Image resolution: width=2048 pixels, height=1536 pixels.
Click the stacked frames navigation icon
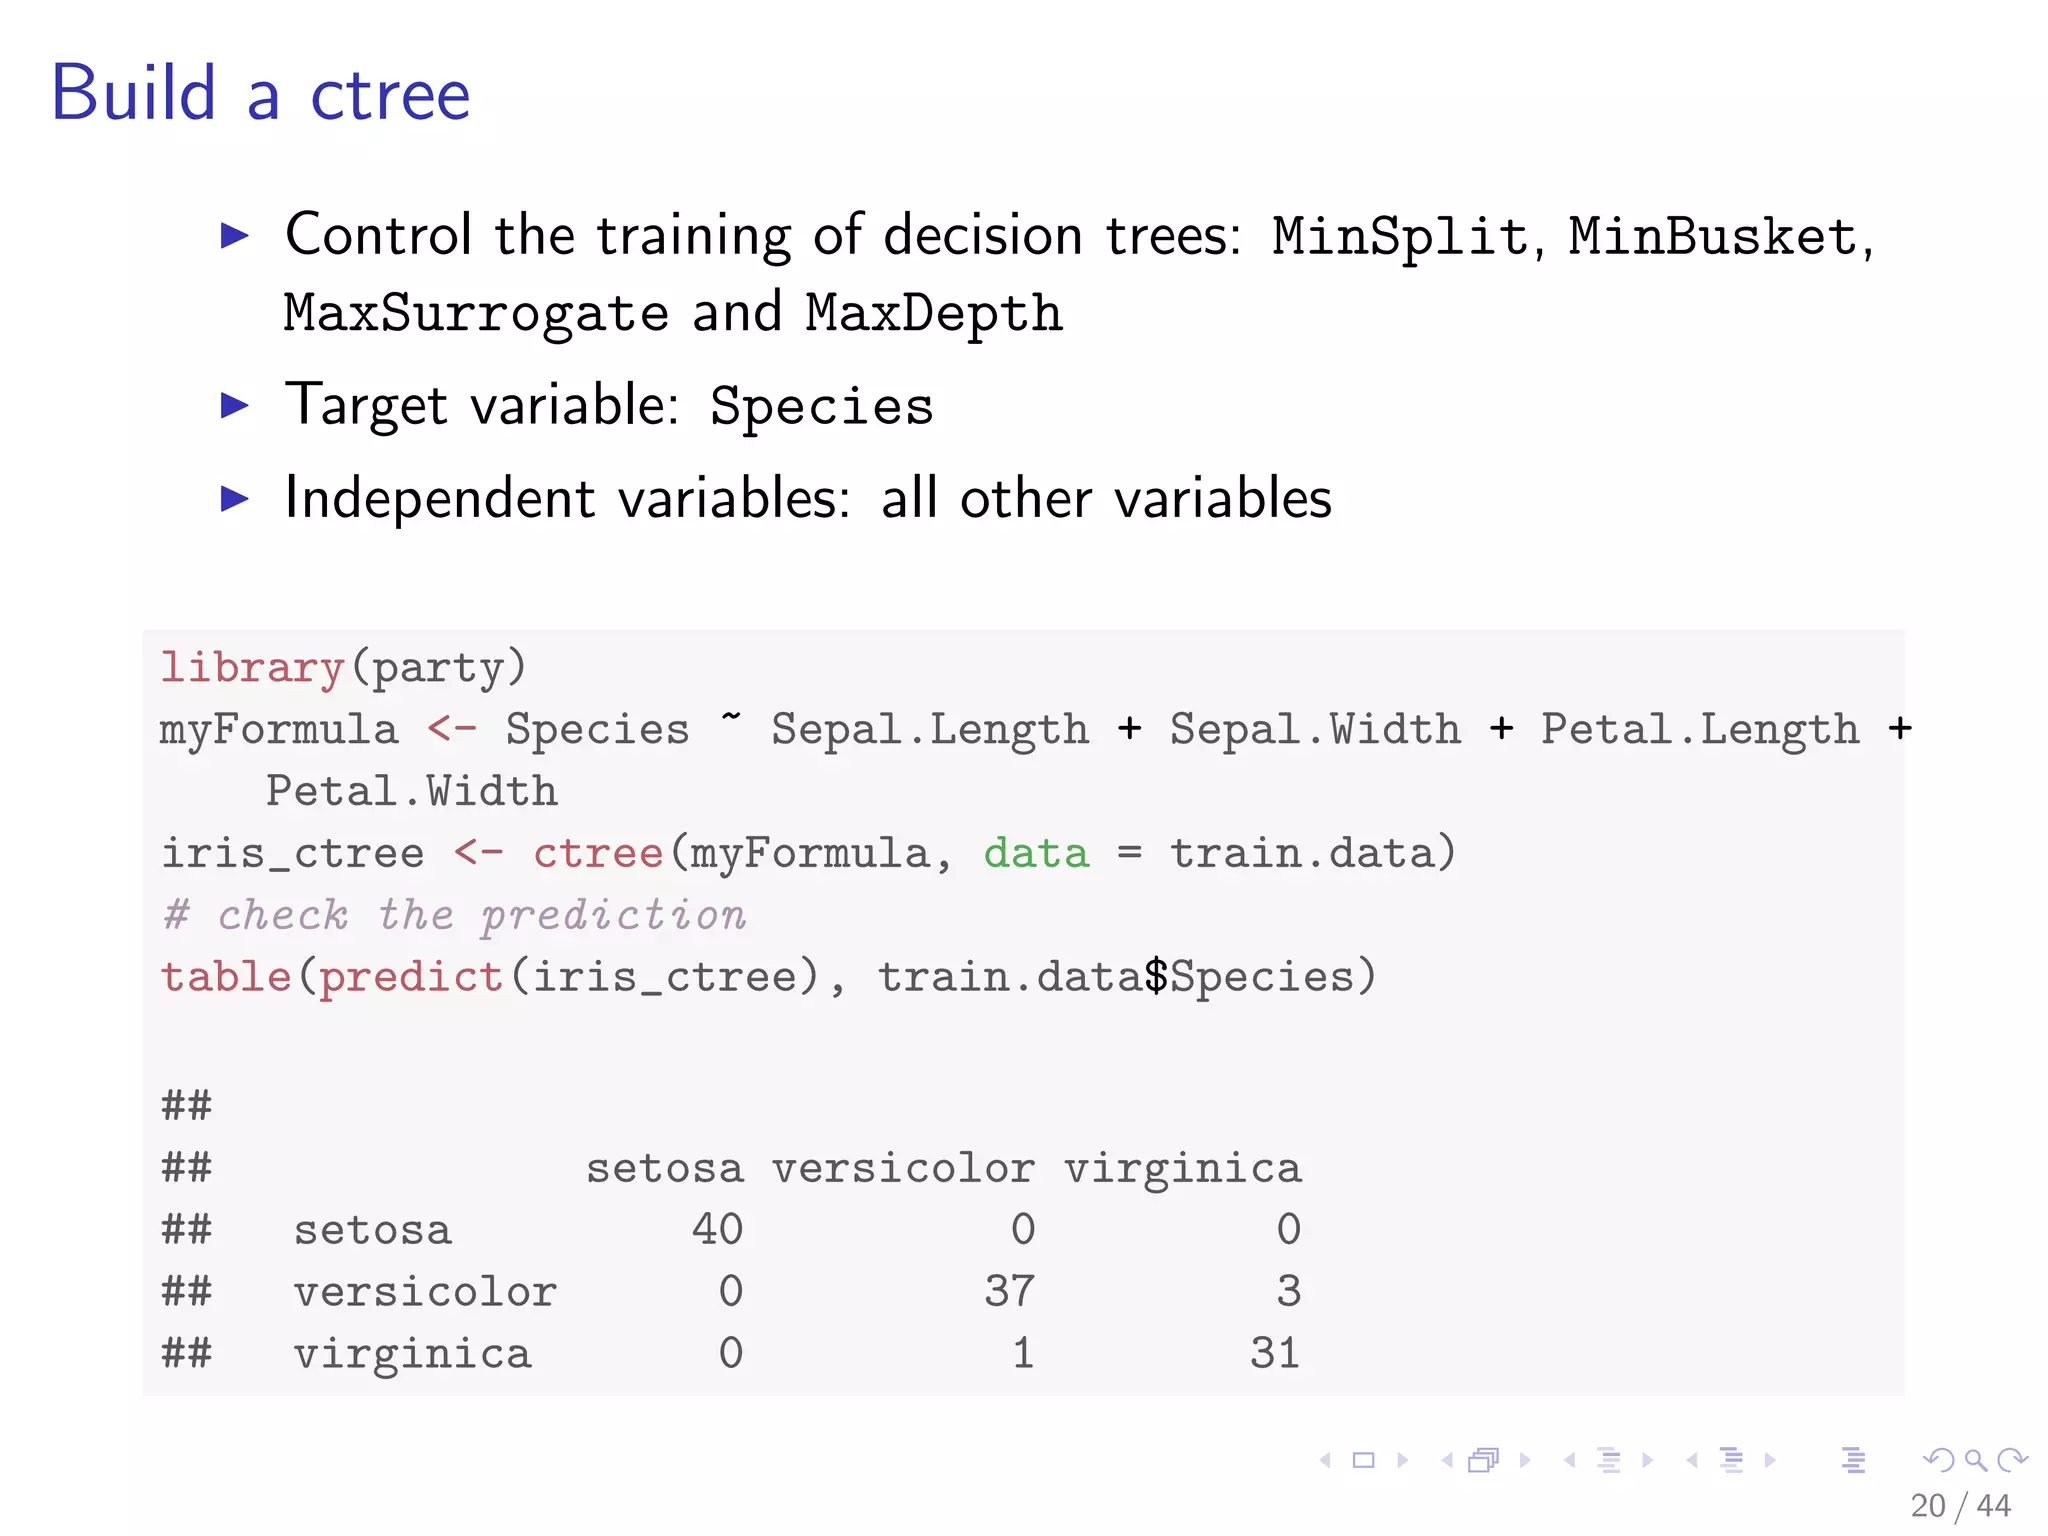(x=1484, y=1460)
